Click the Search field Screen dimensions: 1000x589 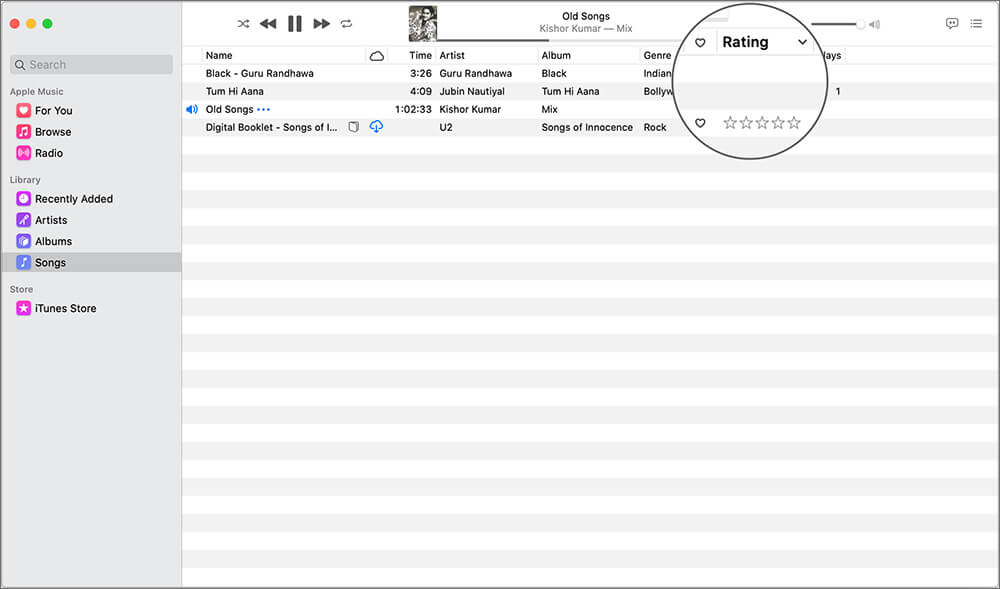point(91,64)
